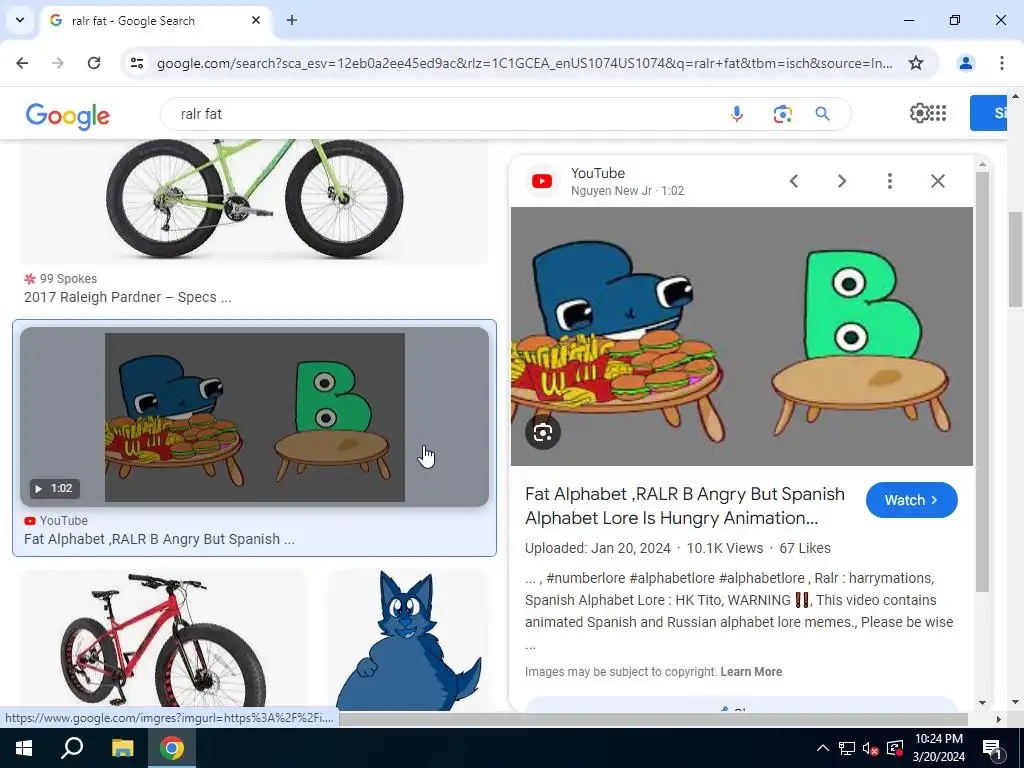Click '2017 Raleigh Pardner – Specs ...' link
The image size is (1024, 768).
pos(127,297)
